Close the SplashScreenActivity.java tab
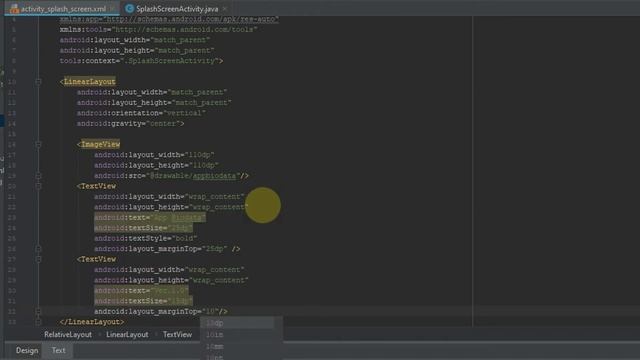640x360 pixels. (x=225, y=9)
